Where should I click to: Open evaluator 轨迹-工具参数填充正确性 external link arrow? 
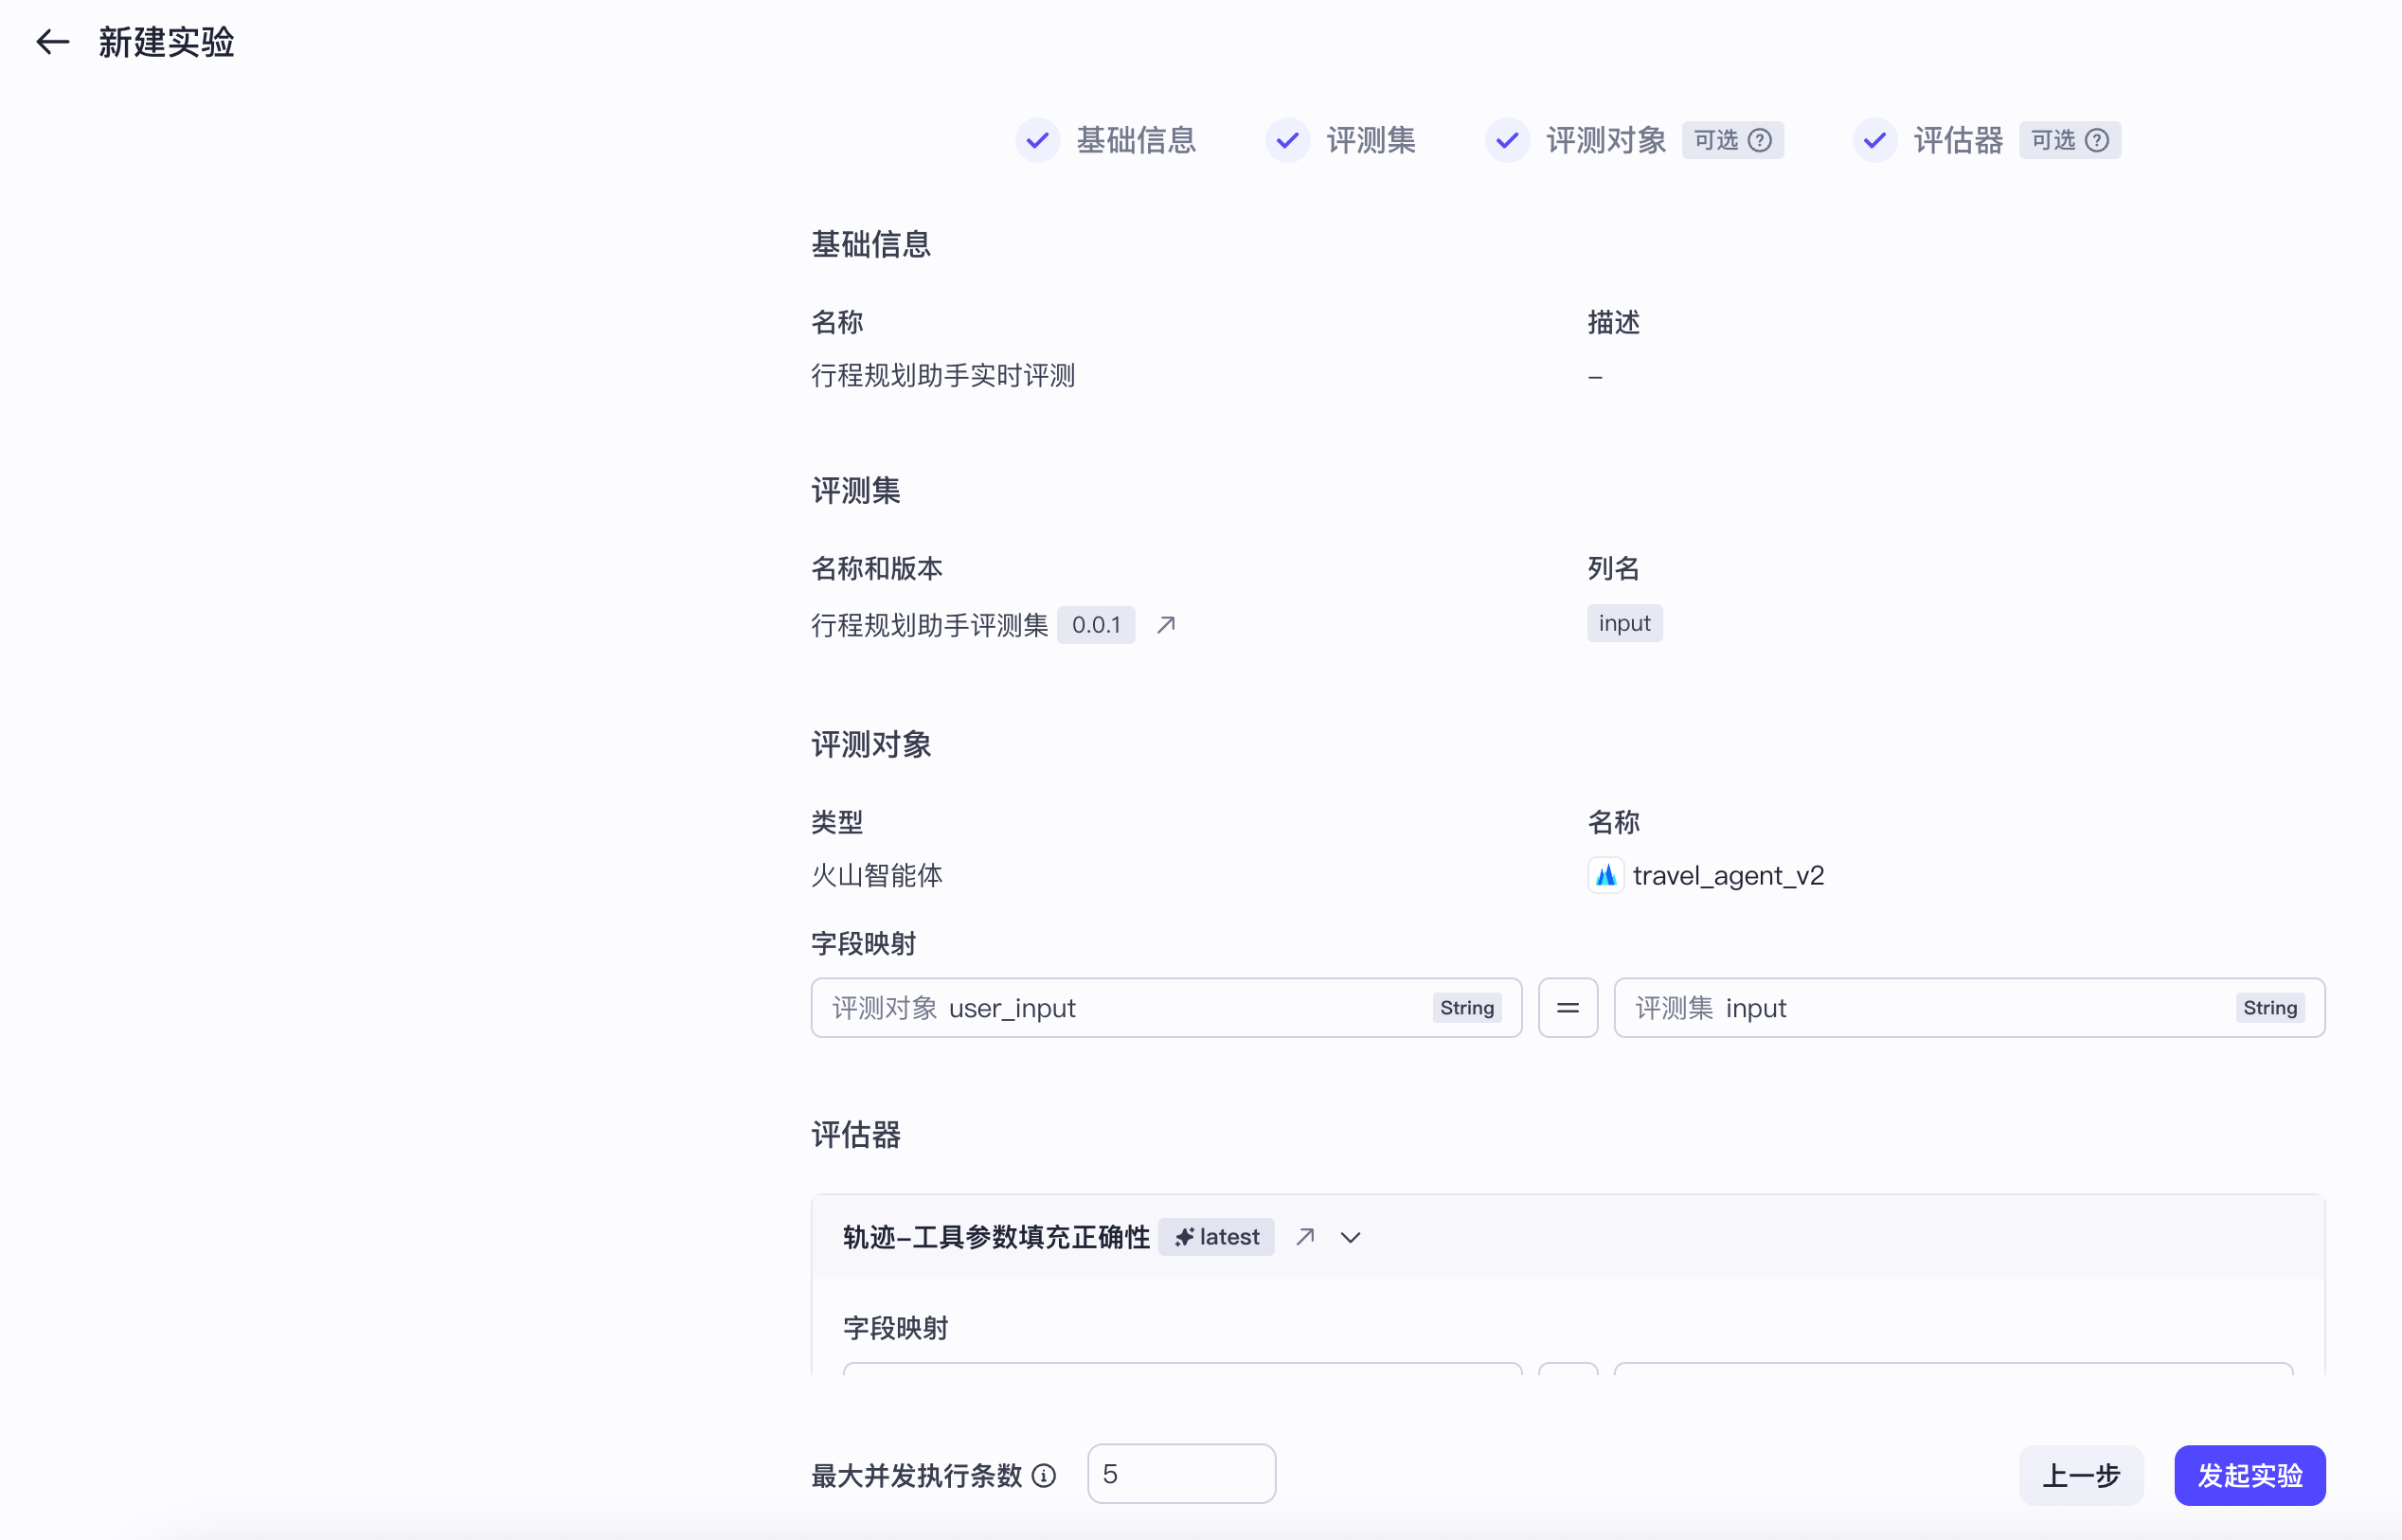coord(1304,1237)
